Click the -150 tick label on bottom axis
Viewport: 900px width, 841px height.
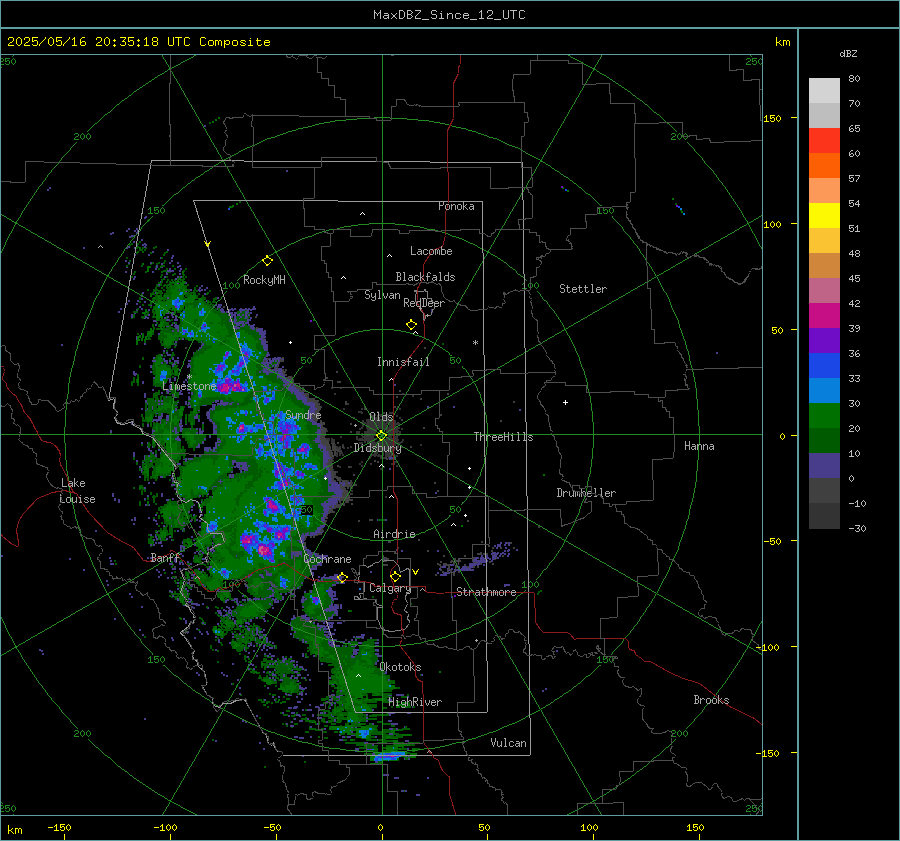[59, 827]
